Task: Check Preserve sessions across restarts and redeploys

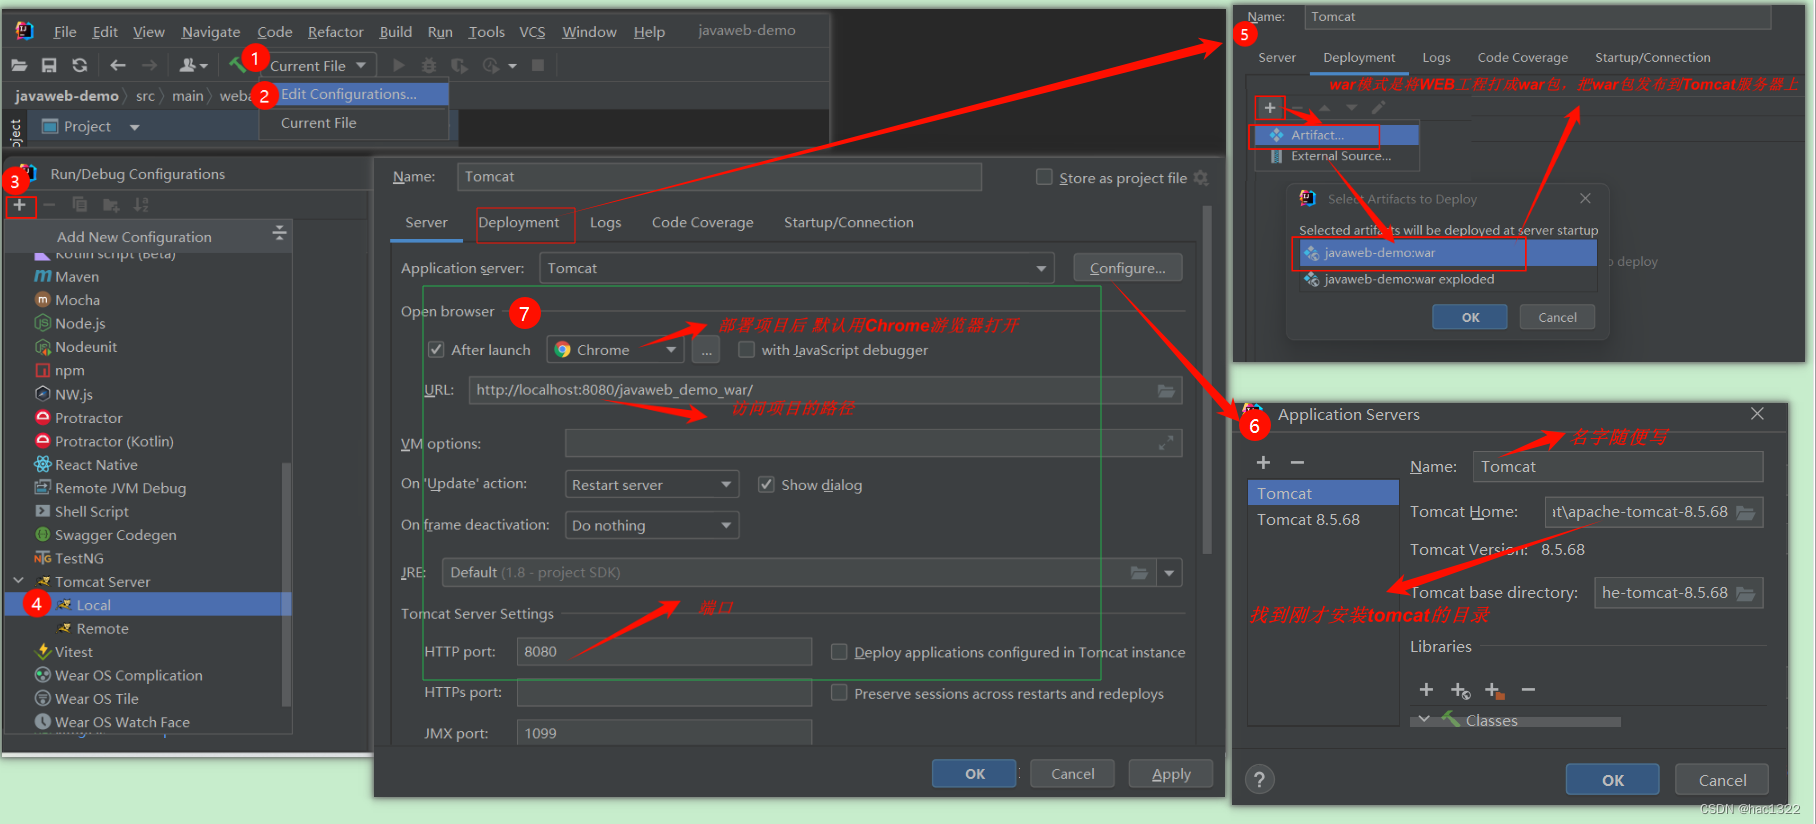Action: pos(839,692)
